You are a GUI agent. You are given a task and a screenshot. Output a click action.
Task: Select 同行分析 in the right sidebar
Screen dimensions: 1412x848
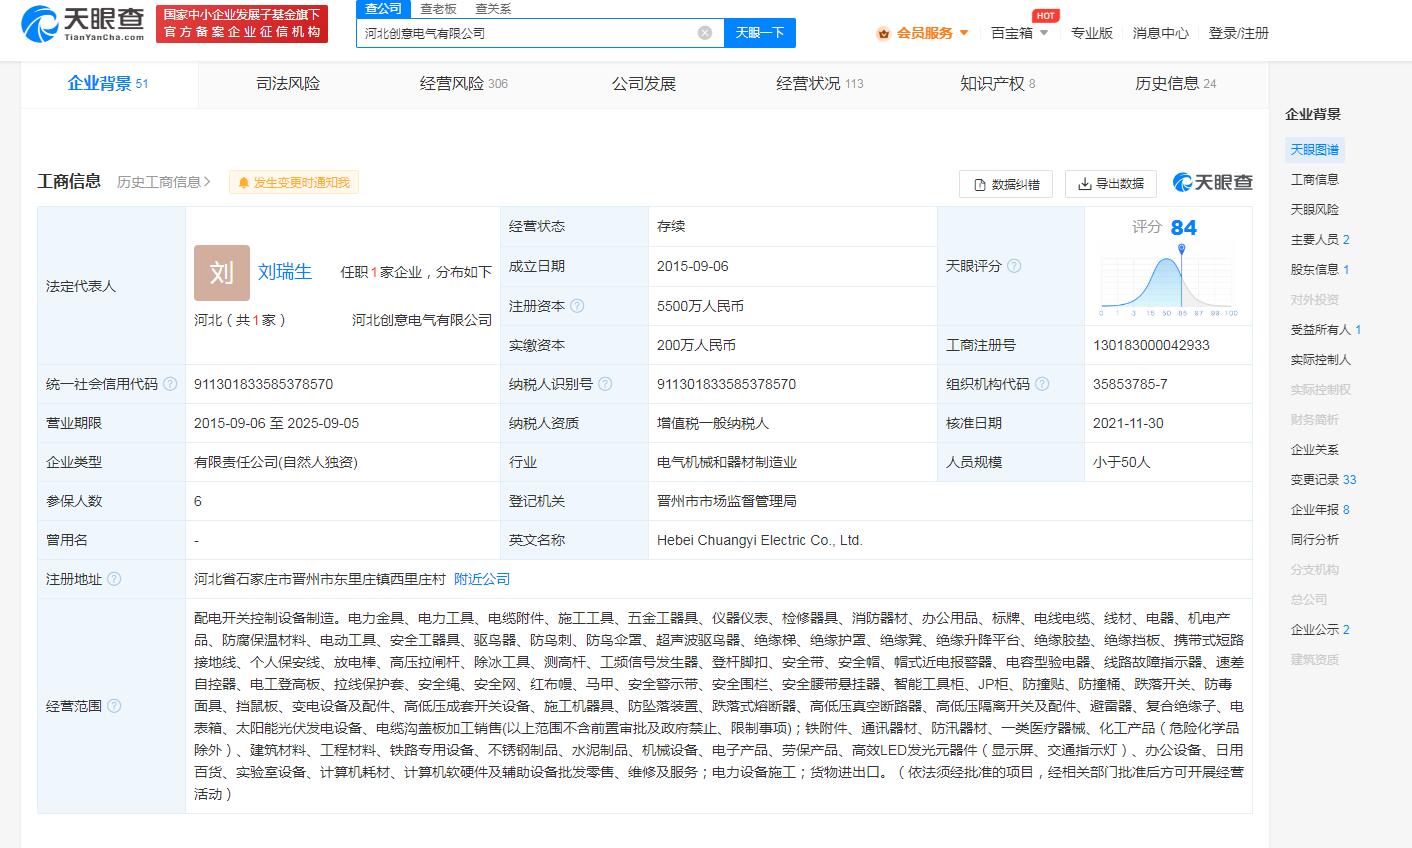pyautogui.click(x=1314, y=540)
